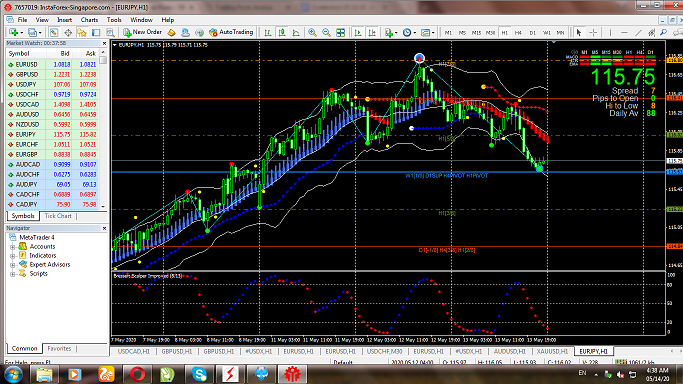Click the New Order button
The height and width of the screenshot is (384, 683).
pos(142,32)
